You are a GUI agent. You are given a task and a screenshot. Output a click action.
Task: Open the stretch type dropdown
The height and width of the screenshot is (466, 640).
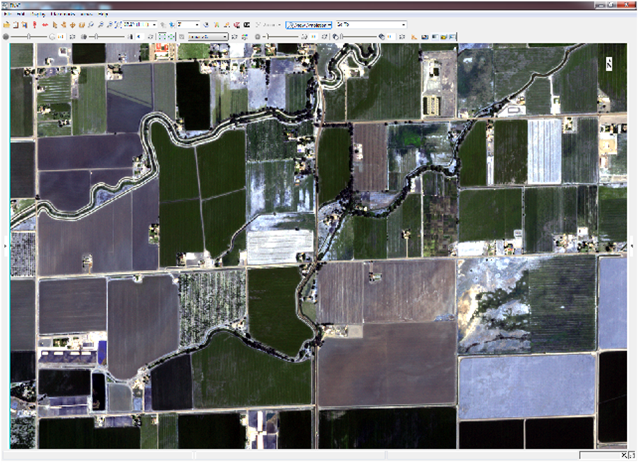[x=224, y=37]
